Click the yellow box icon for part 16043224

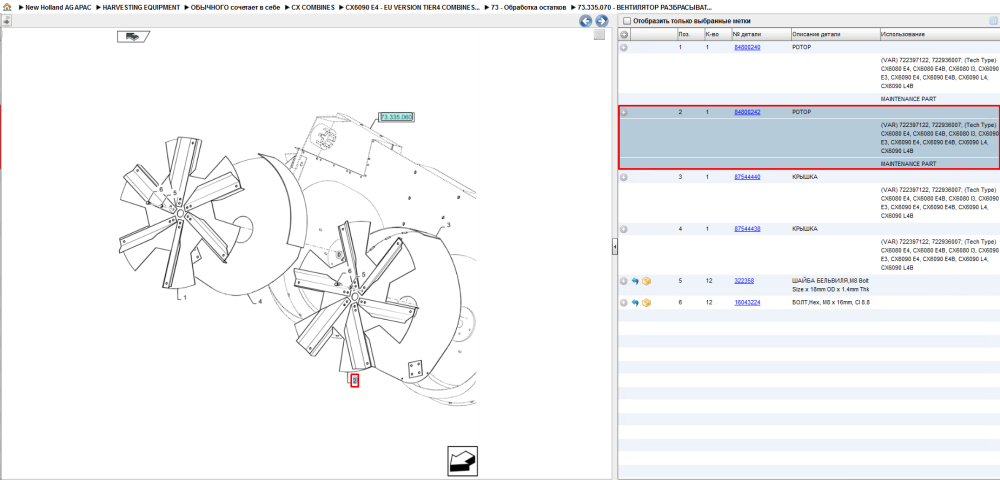pyautogui.click(x=647, y=302)
